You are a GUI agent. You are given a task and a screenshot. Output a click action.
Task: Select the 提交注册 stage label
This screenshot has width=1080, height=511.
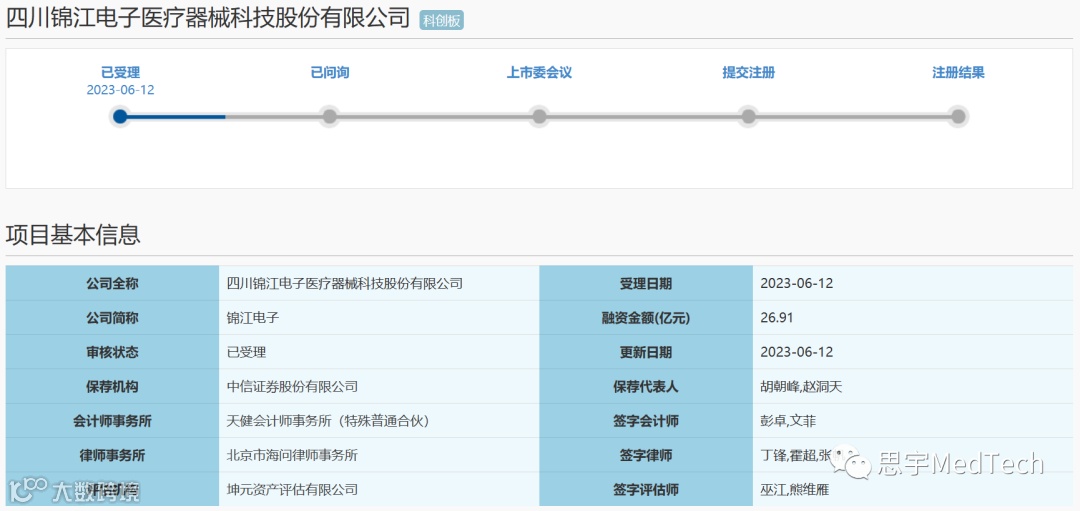[749, 73]
